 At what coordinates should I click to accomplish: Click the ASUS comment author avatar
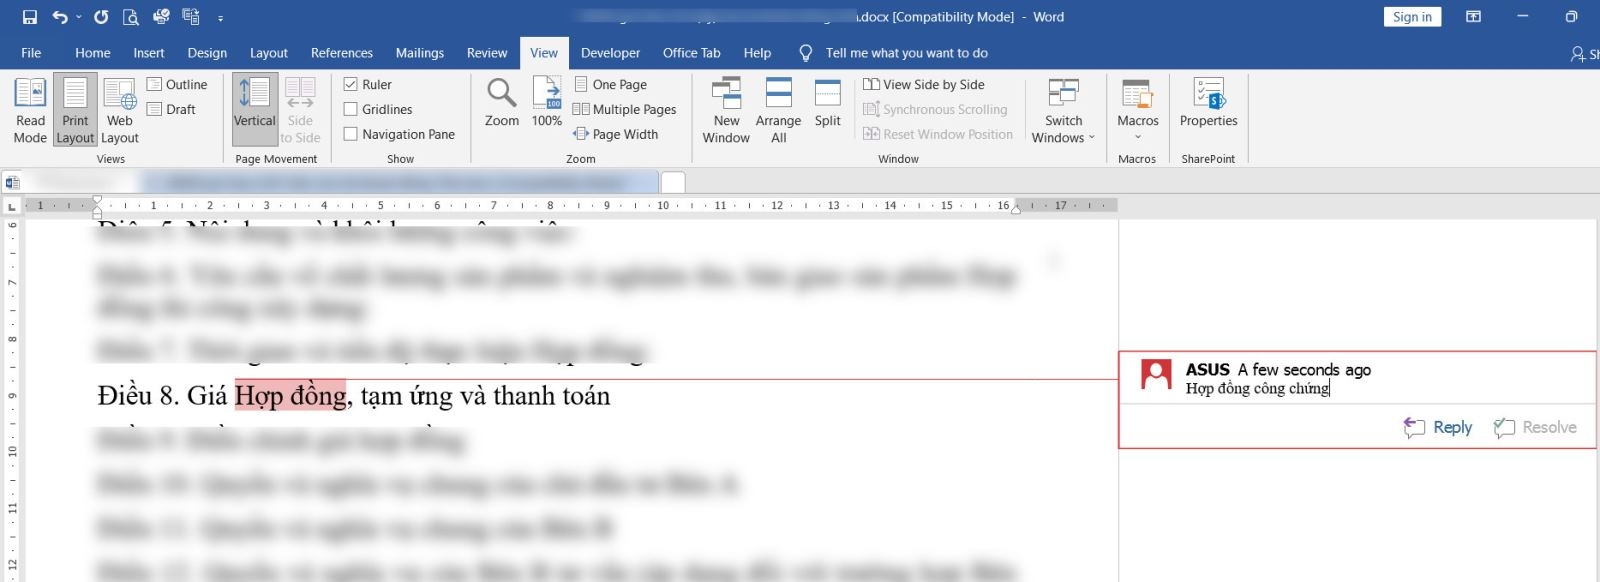click(x=1156, y=375)
